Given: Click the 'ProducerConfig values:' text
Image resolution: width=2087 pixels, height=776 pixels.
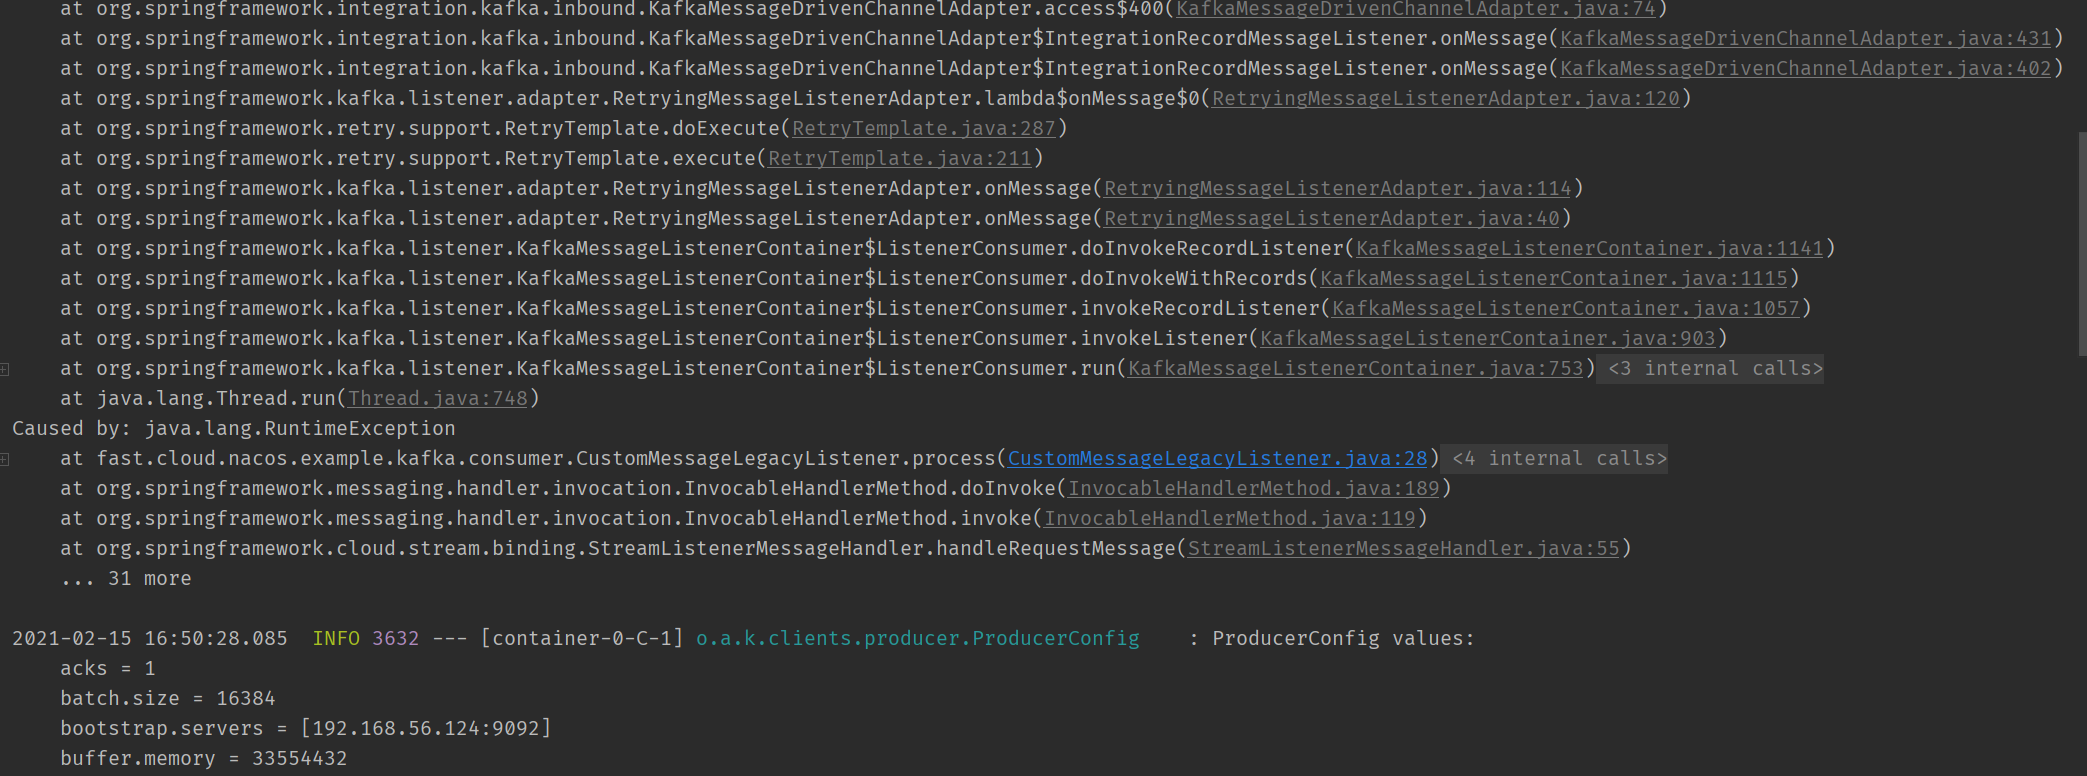Looking at the screenshot, I should pyautogui.click(x=1343, y=639).
